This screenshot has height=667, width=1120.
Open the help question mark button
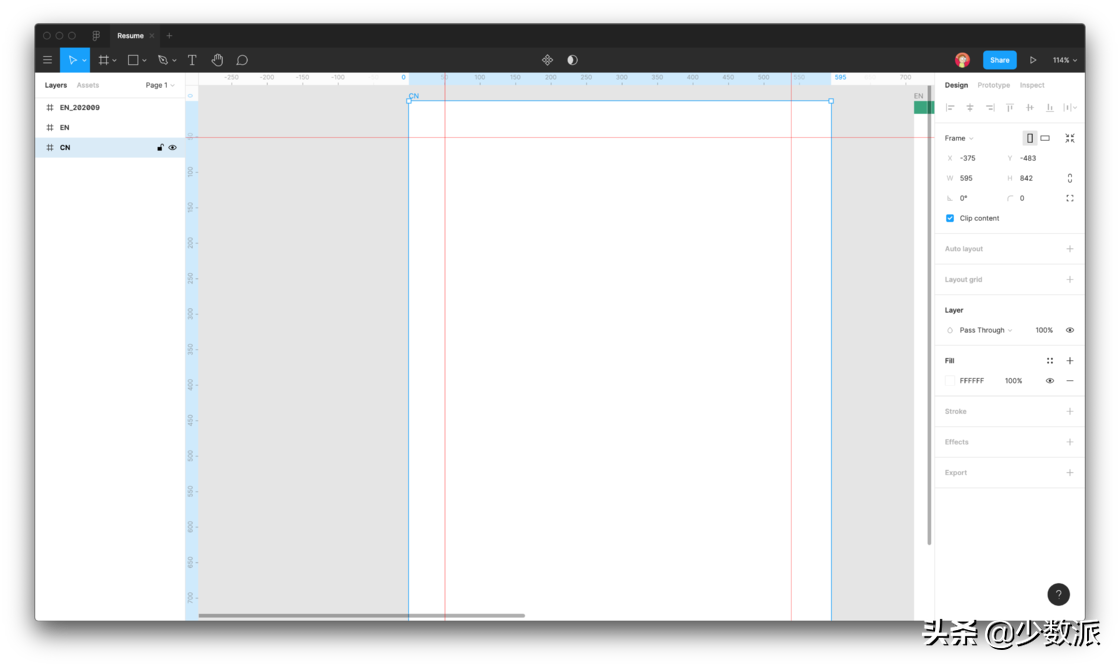(1059, 594)
